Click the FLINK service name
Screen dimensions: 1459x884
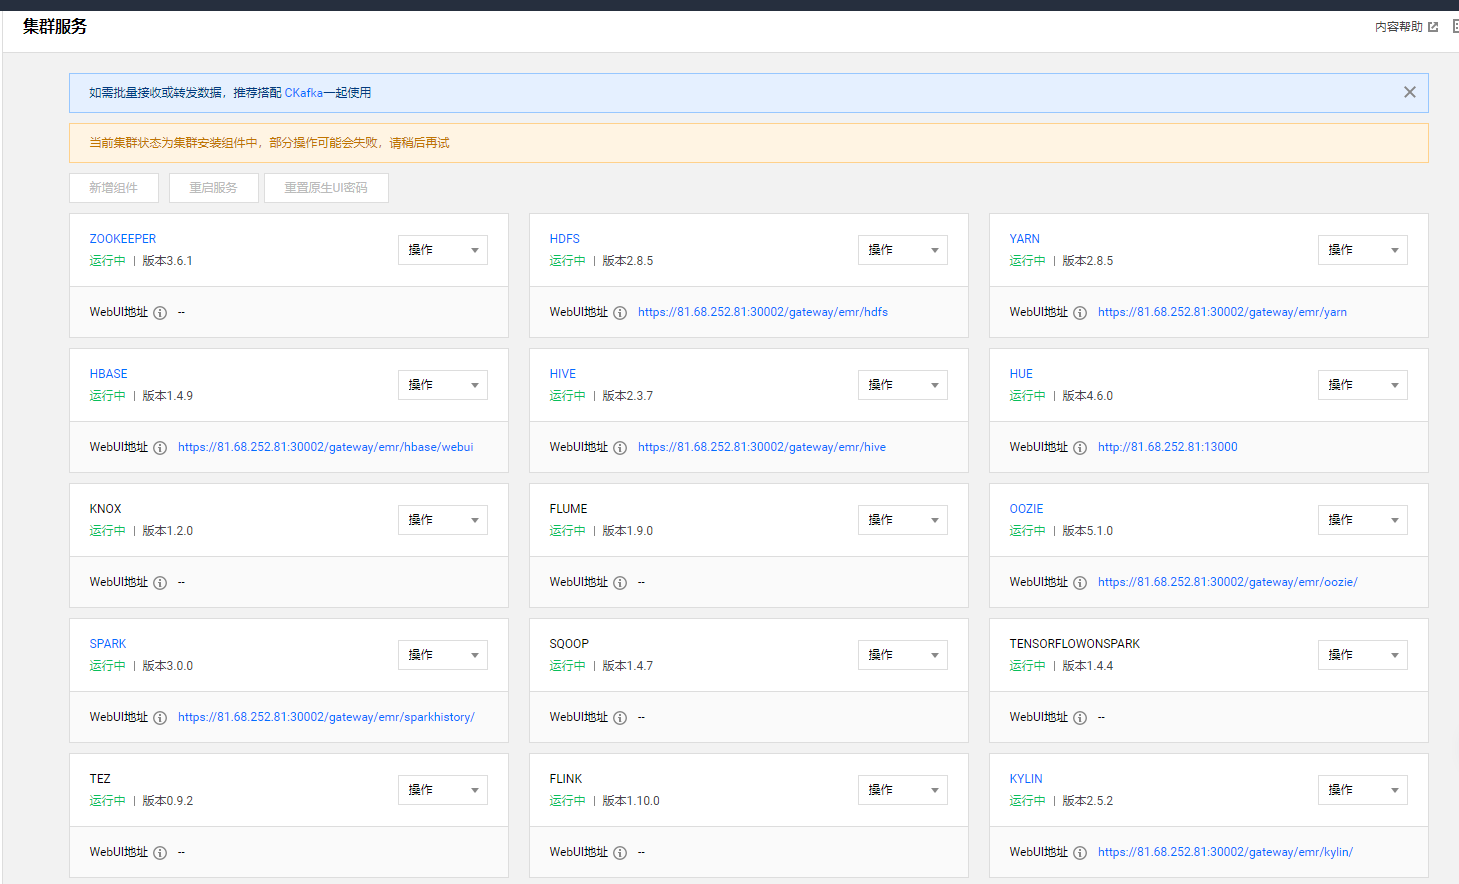coord(566,779)
